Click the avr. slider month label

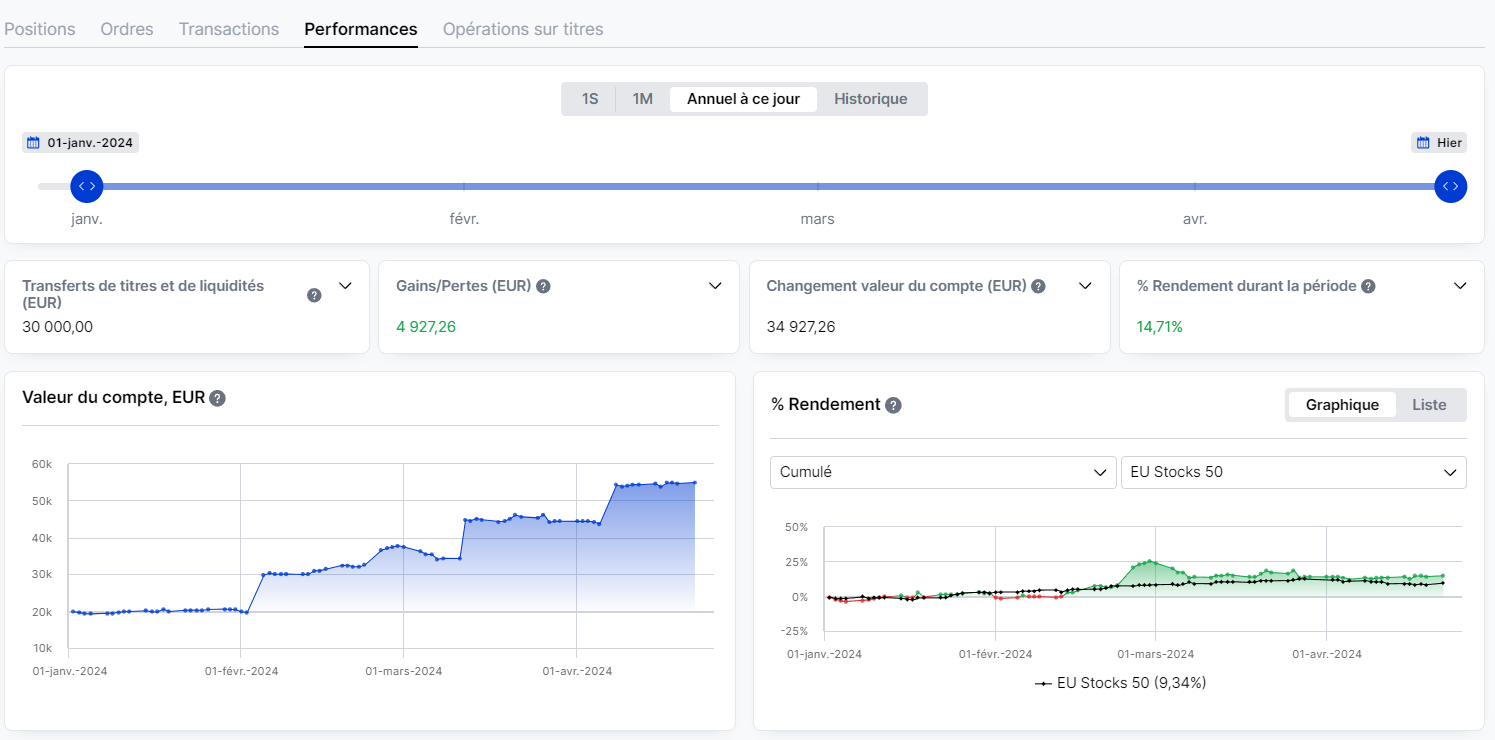point(1195,219)
